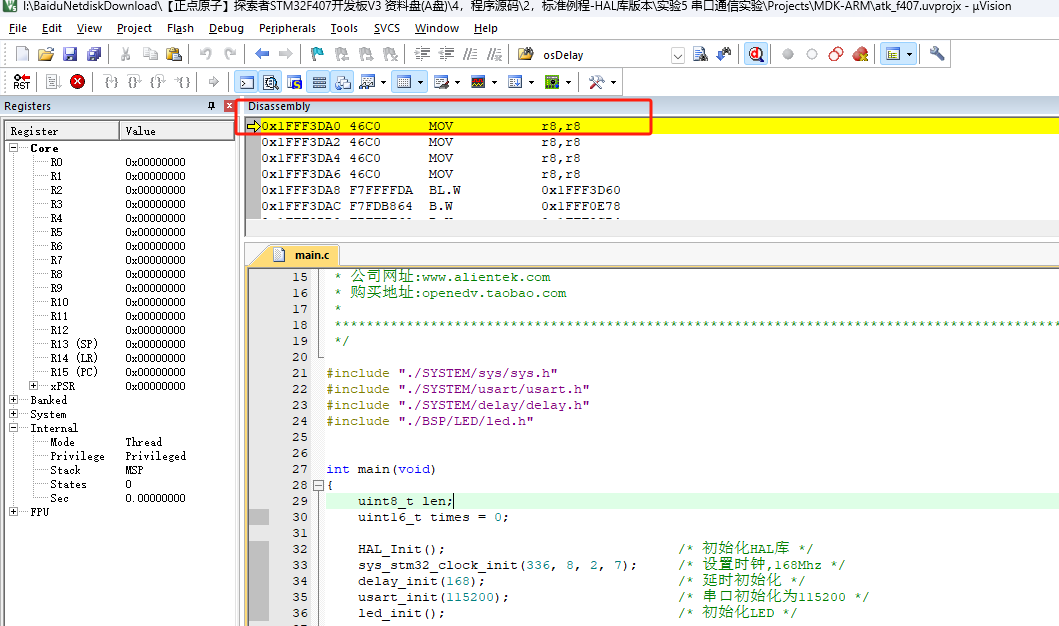
Task: Click the Insert/Remove Breakpoint icon
Action: pyautogui.click(x=787, y=55)
